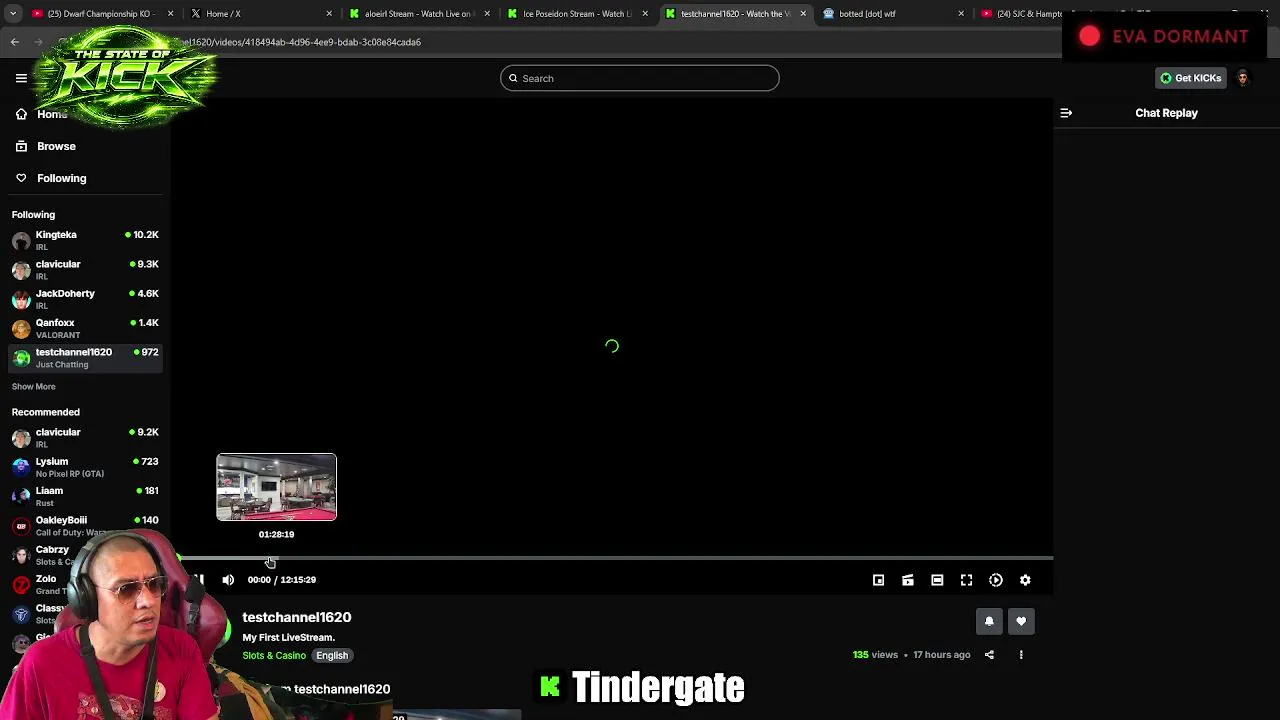Open Kingteka channel from Following
Screen dimensions: 1280x720
[85, 240]
